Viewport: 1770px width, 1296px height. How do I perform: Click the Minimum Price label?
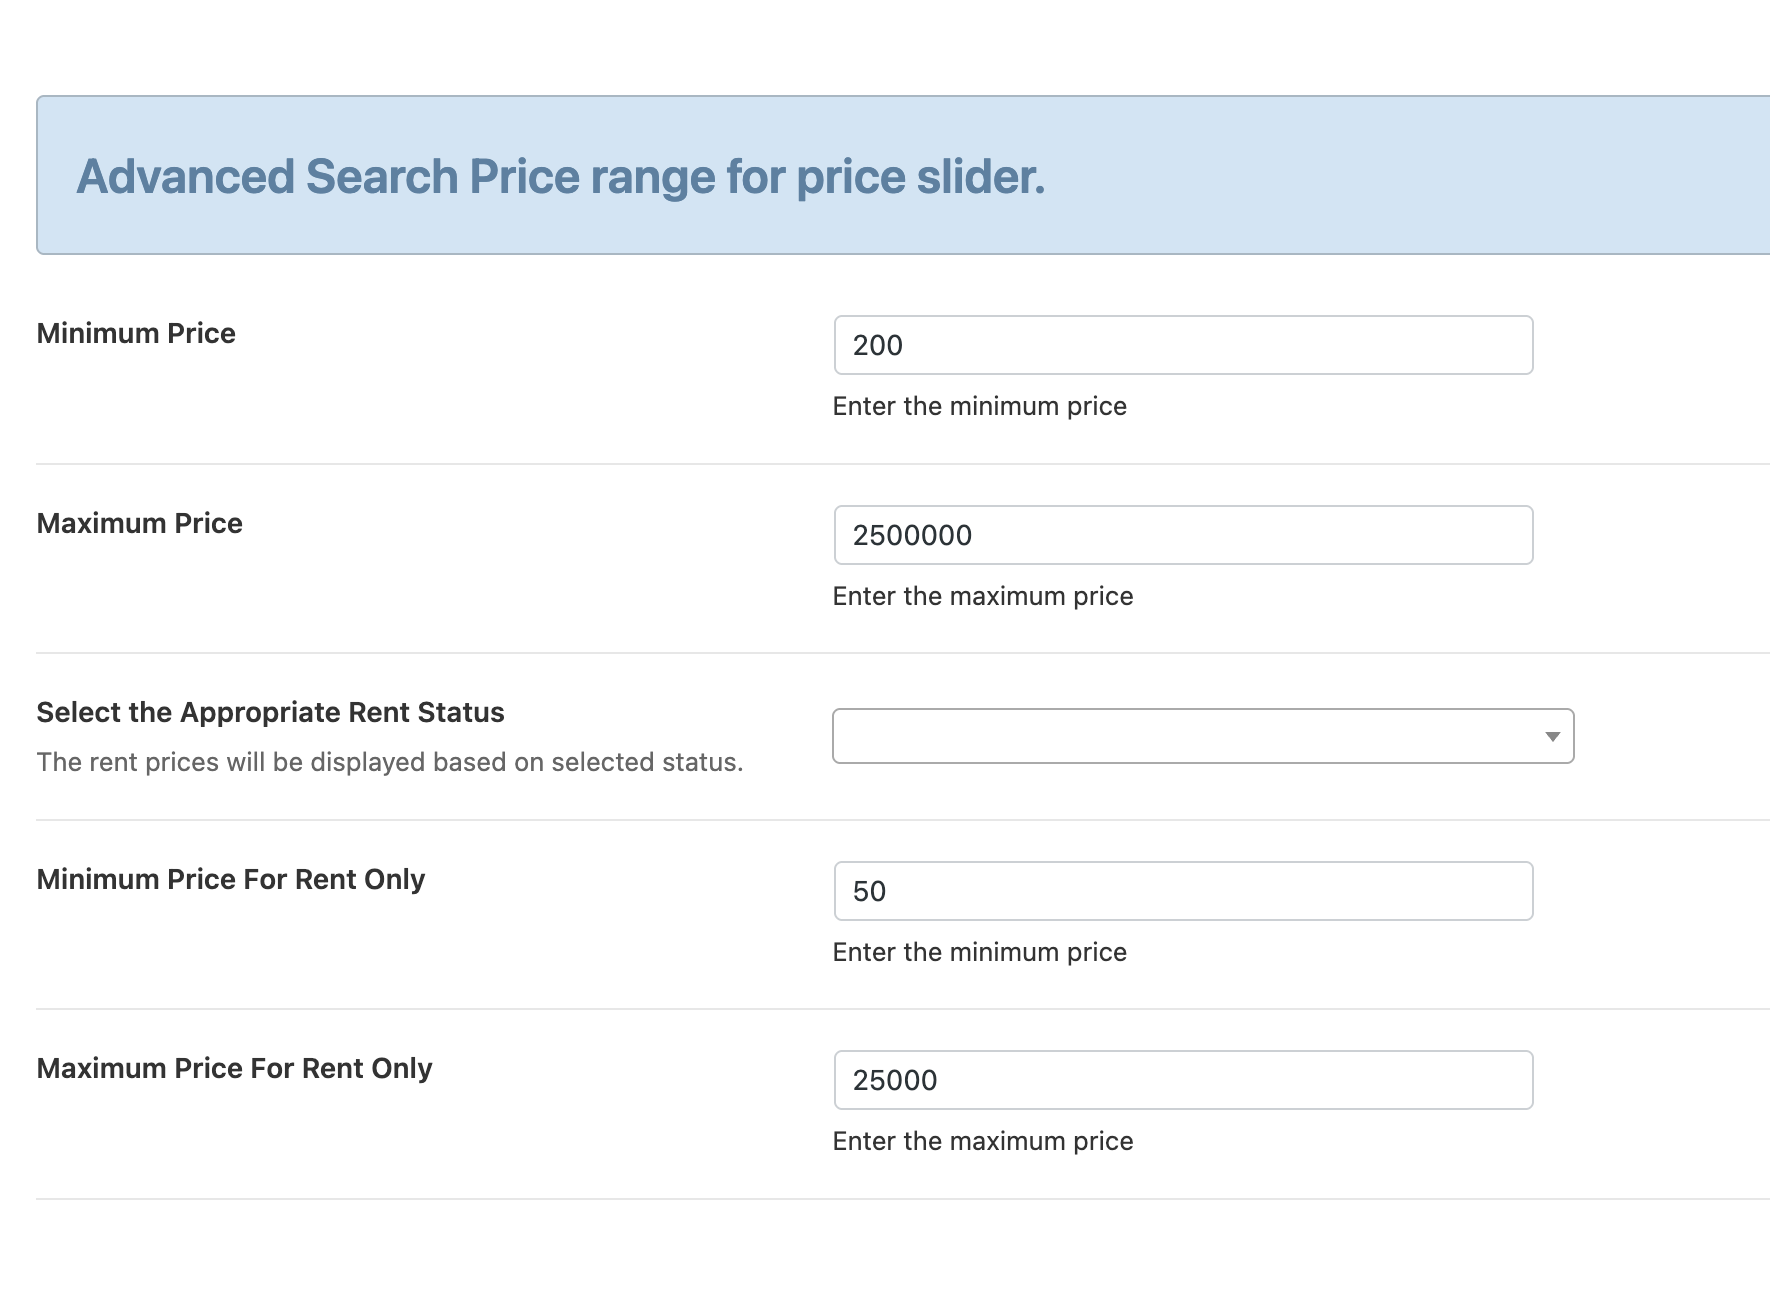click(x=136, y=333)
